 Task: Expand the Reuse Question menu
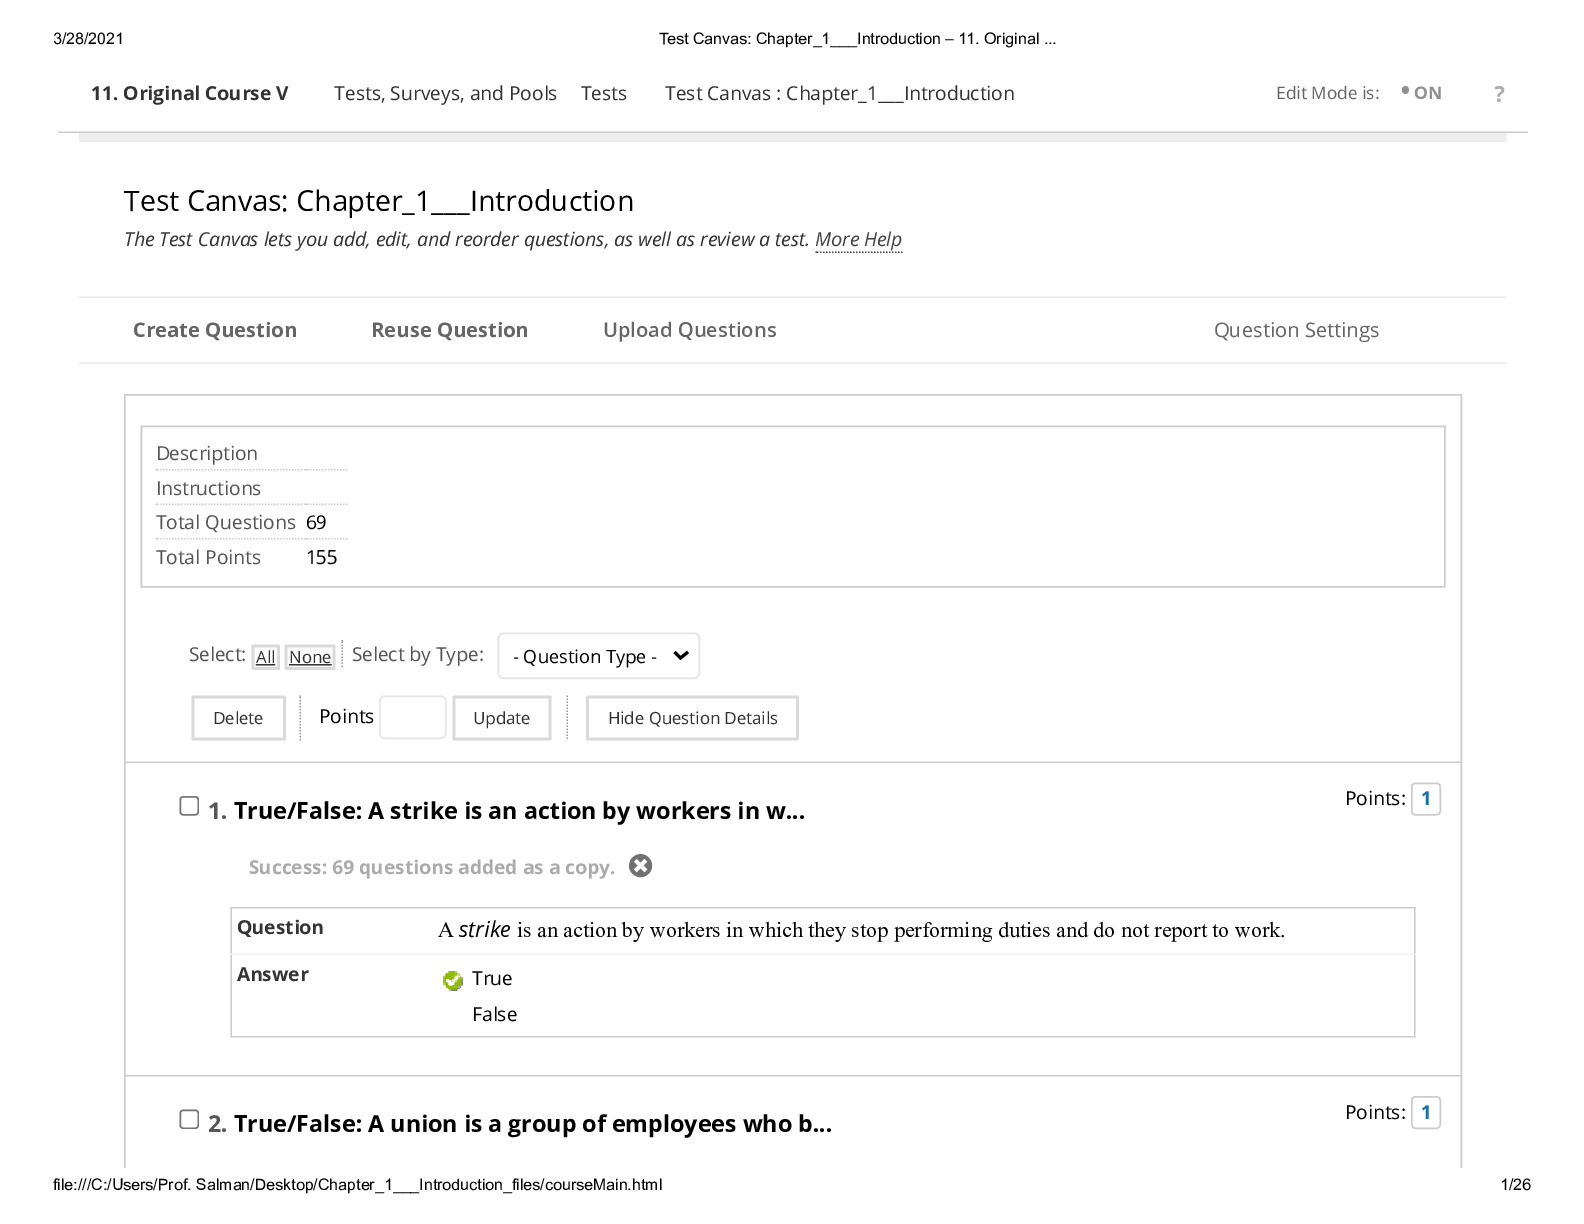pos(449,330)
